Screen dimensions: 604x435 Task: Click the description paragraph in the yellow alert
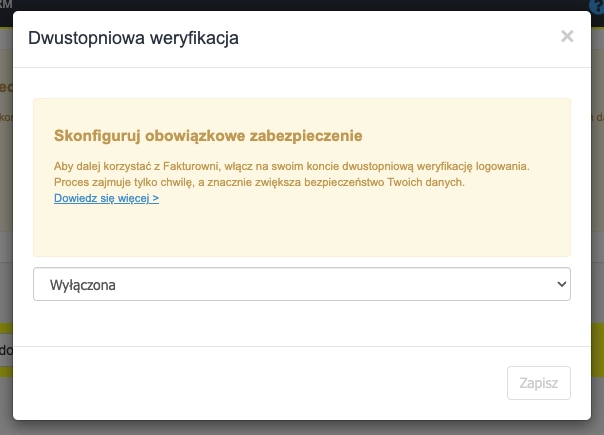point(290,174)
